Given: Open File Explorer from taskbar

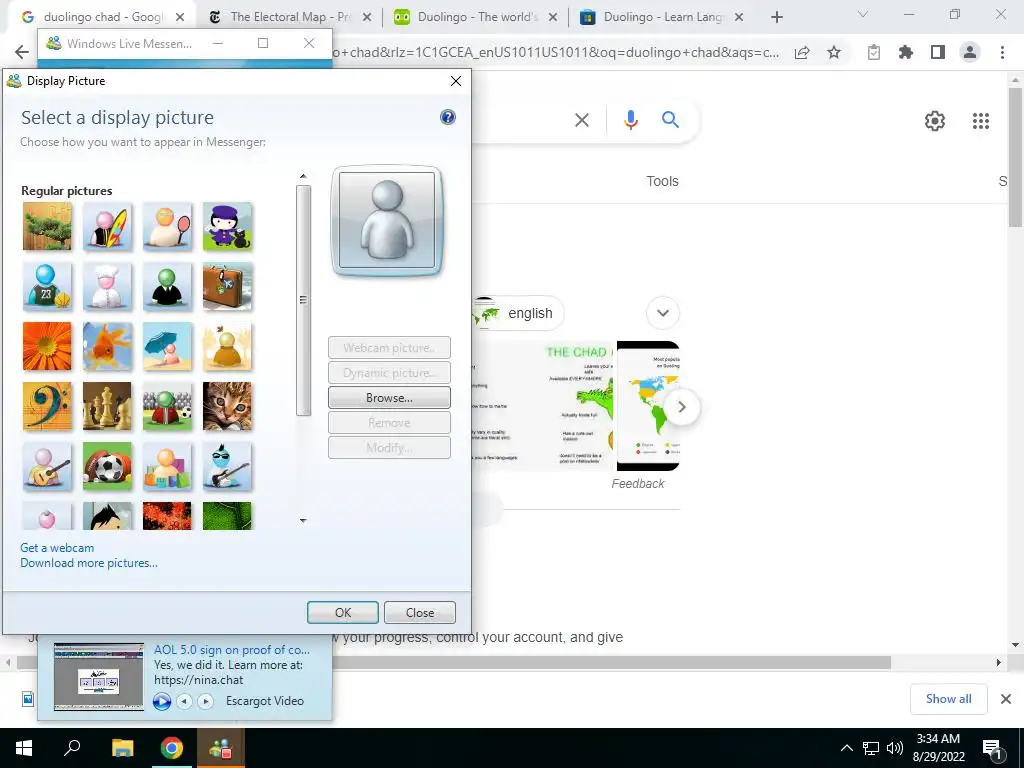Looking at the screenshot, I should coord(122,748).
